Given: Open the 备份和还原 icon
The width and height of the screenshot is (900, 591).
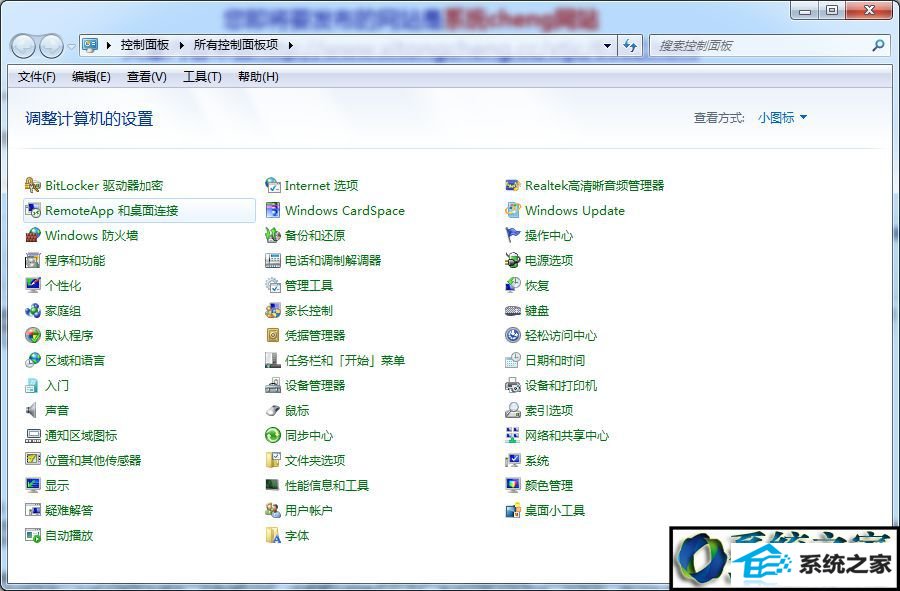Looking at the screenshot, I should (273, 235).
